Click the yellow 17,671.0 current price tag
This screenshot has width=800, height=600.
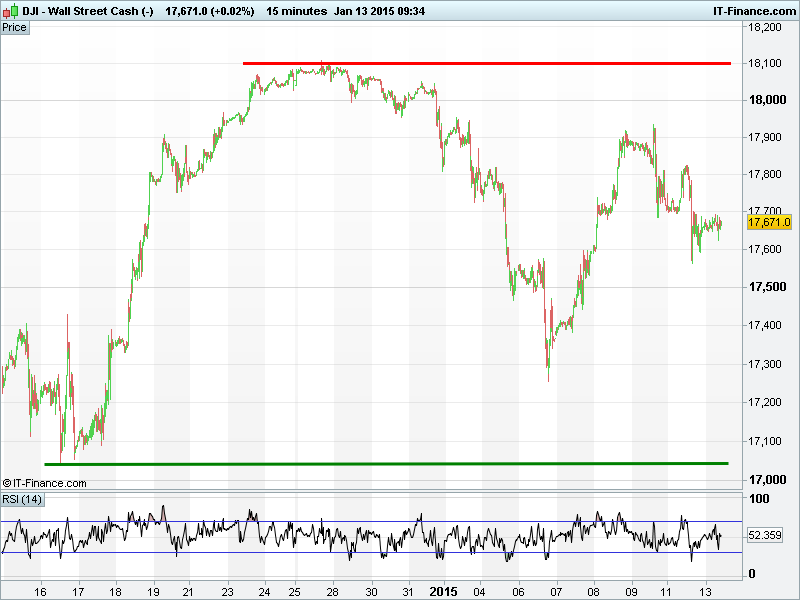click(x=769, y=222)
